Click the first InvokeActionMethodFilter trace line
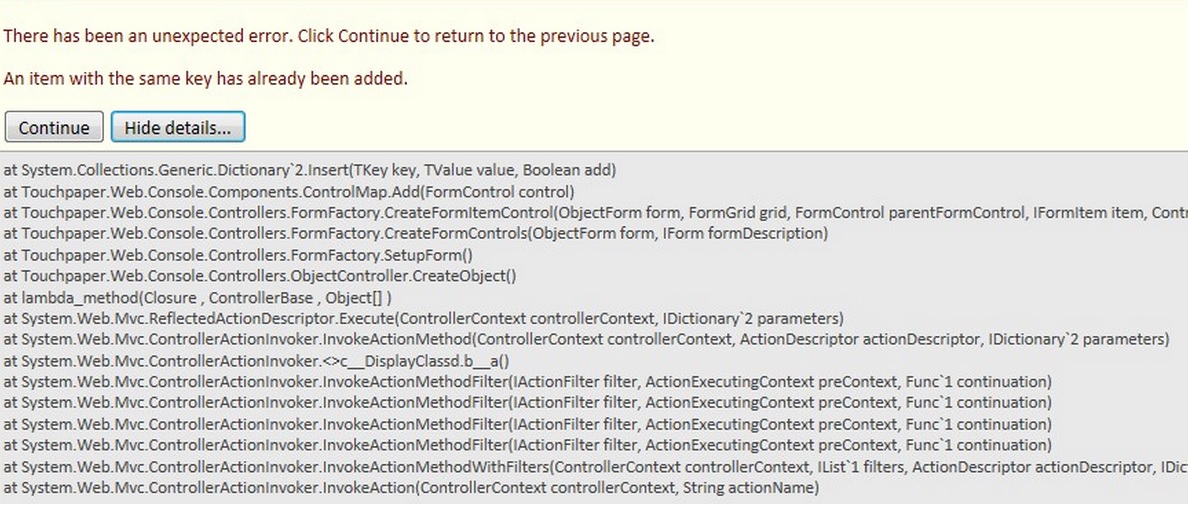Viewport: 1188px width, 511px height. coord(527,382)
